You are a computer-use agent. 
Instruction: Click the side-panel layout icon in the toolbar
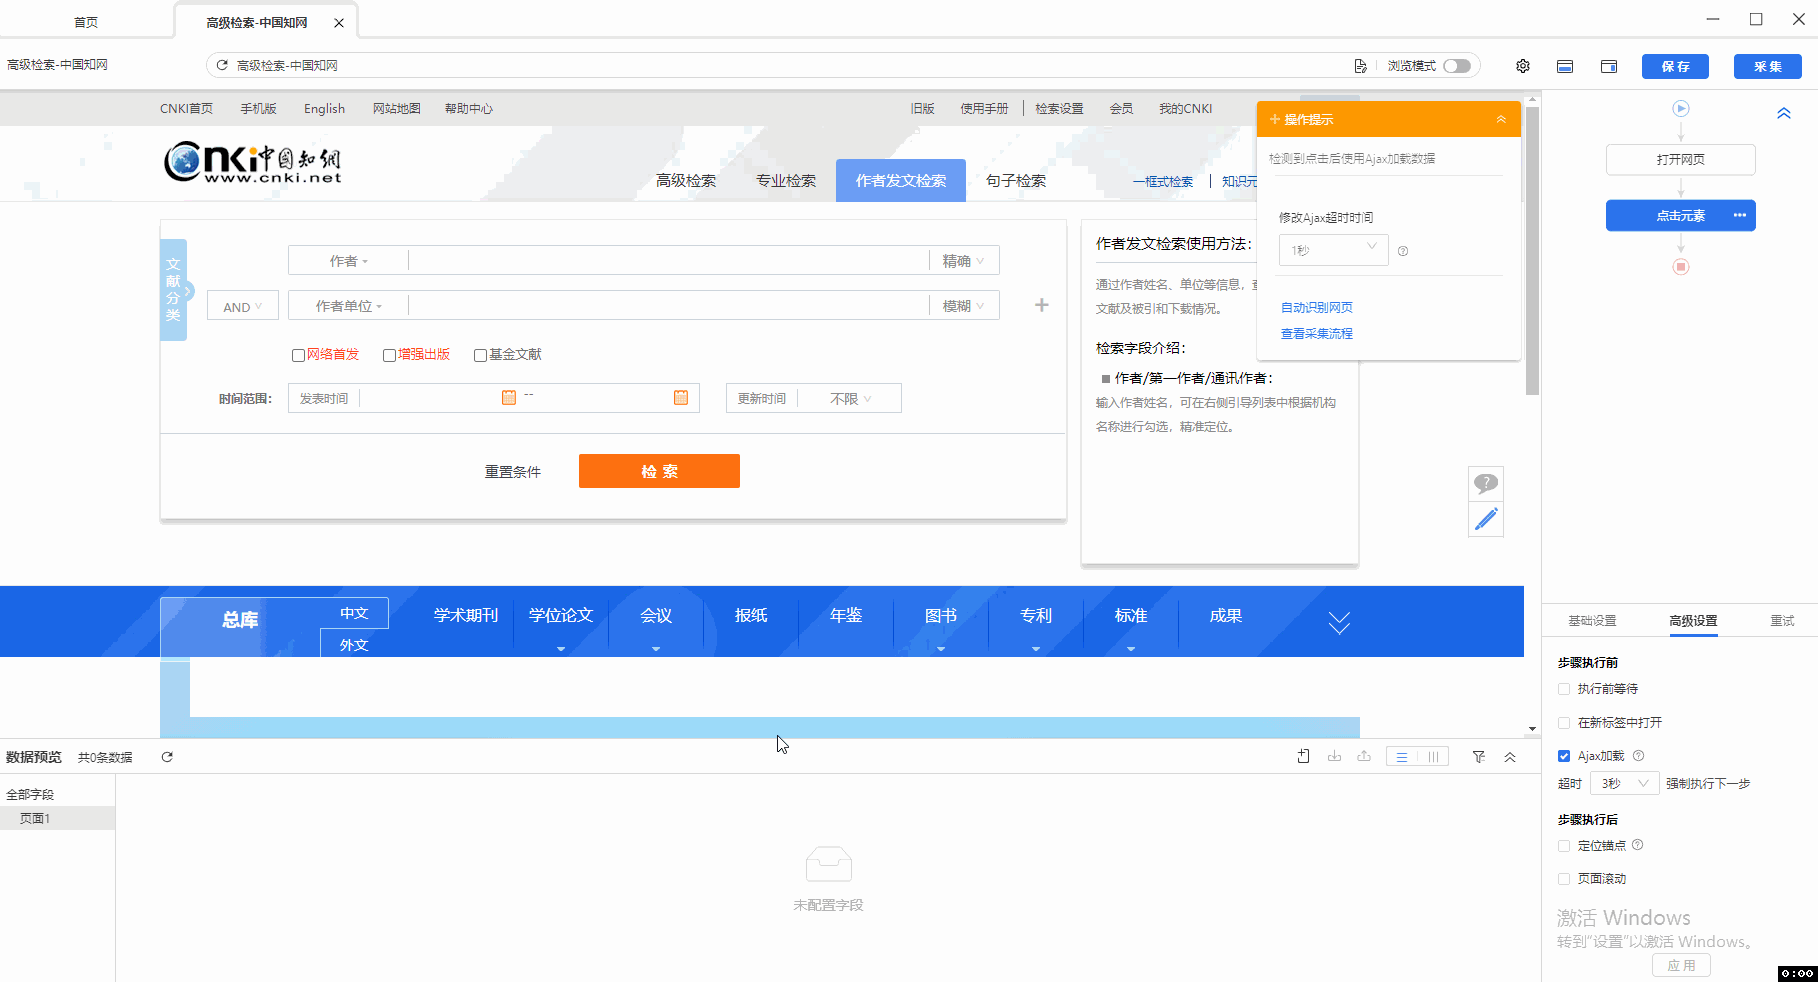pos(1609,66)
